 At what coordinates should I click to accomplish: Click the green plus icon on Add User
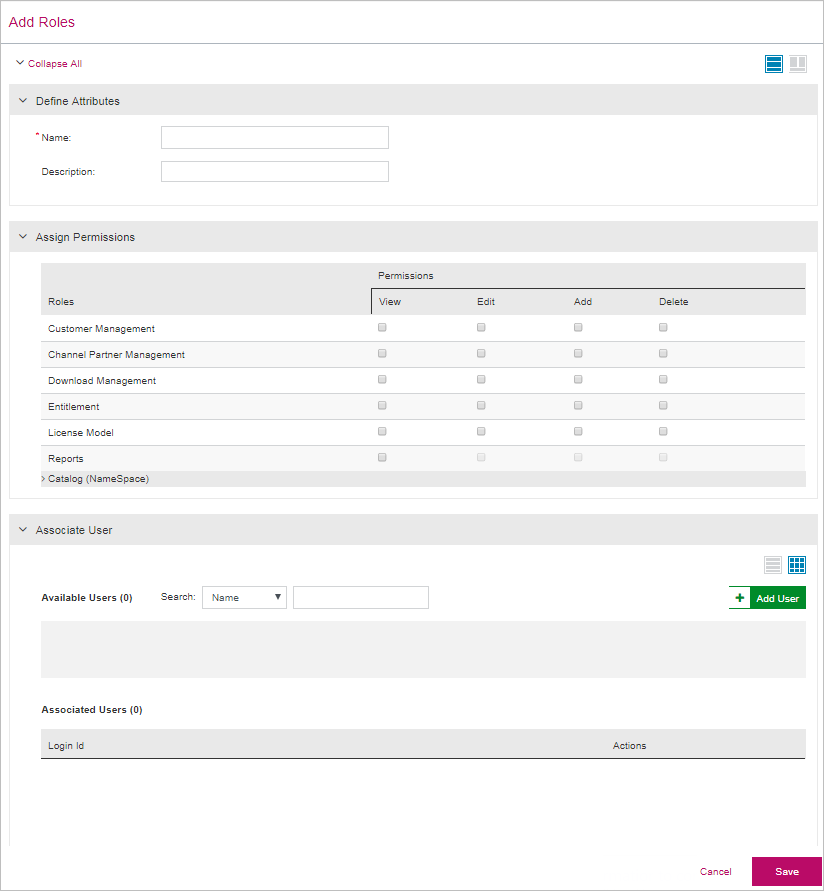point(740,598)
